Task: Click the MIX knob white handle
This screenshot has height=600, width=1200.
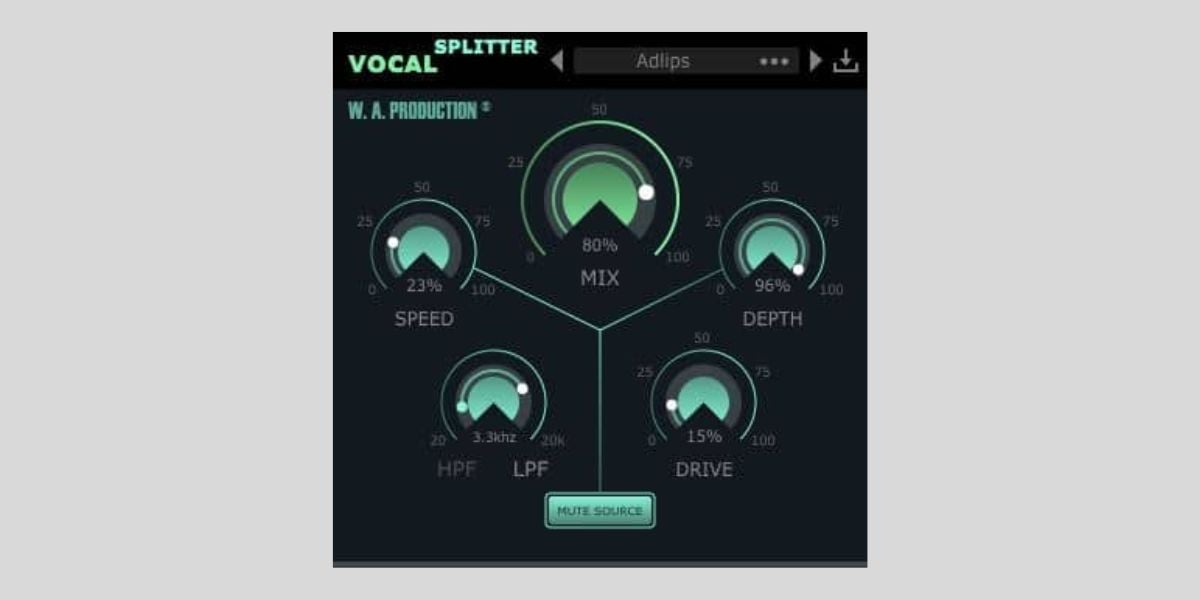Action: pyautogui.click(x=646, y=192)
